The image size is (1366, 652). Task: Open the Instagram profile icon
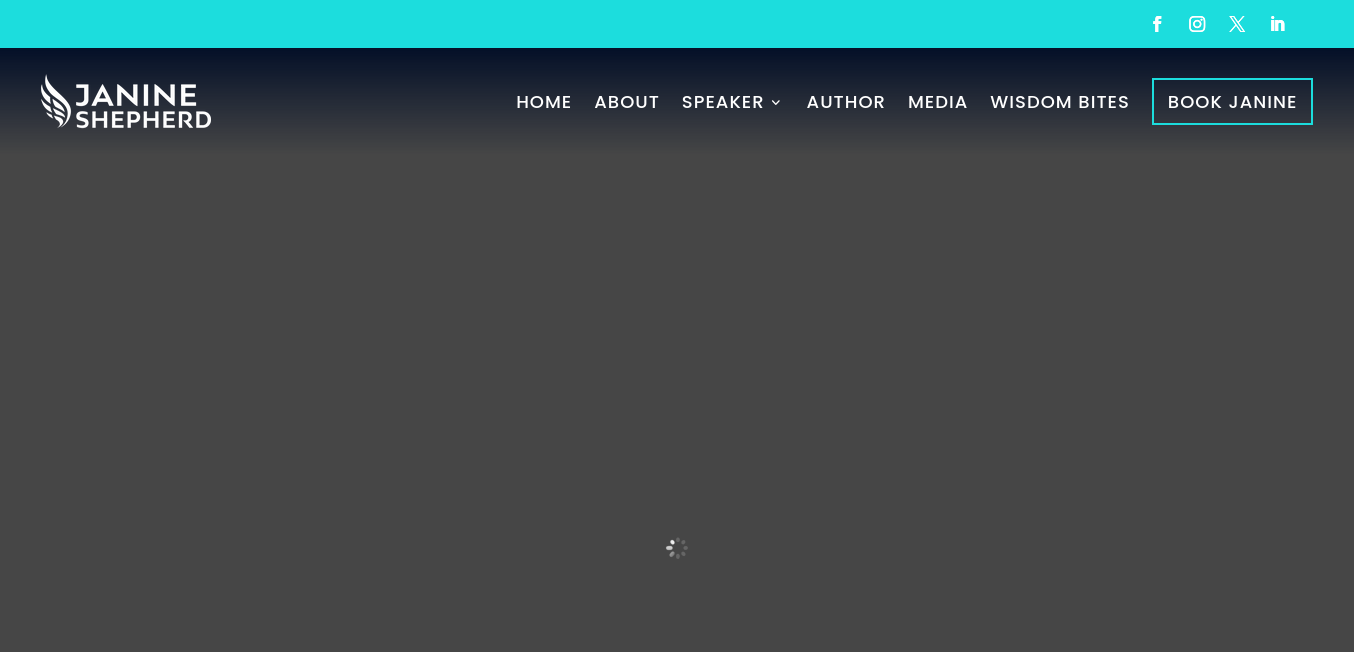pos(1197,24)
